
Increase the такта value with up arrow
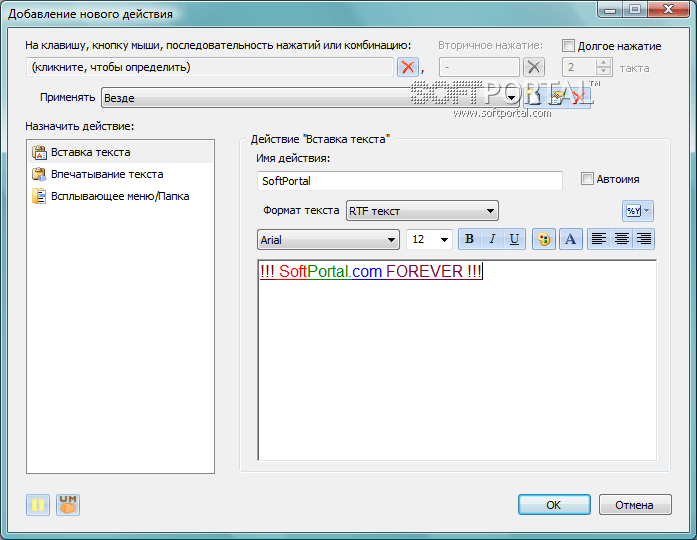[604, 63]
